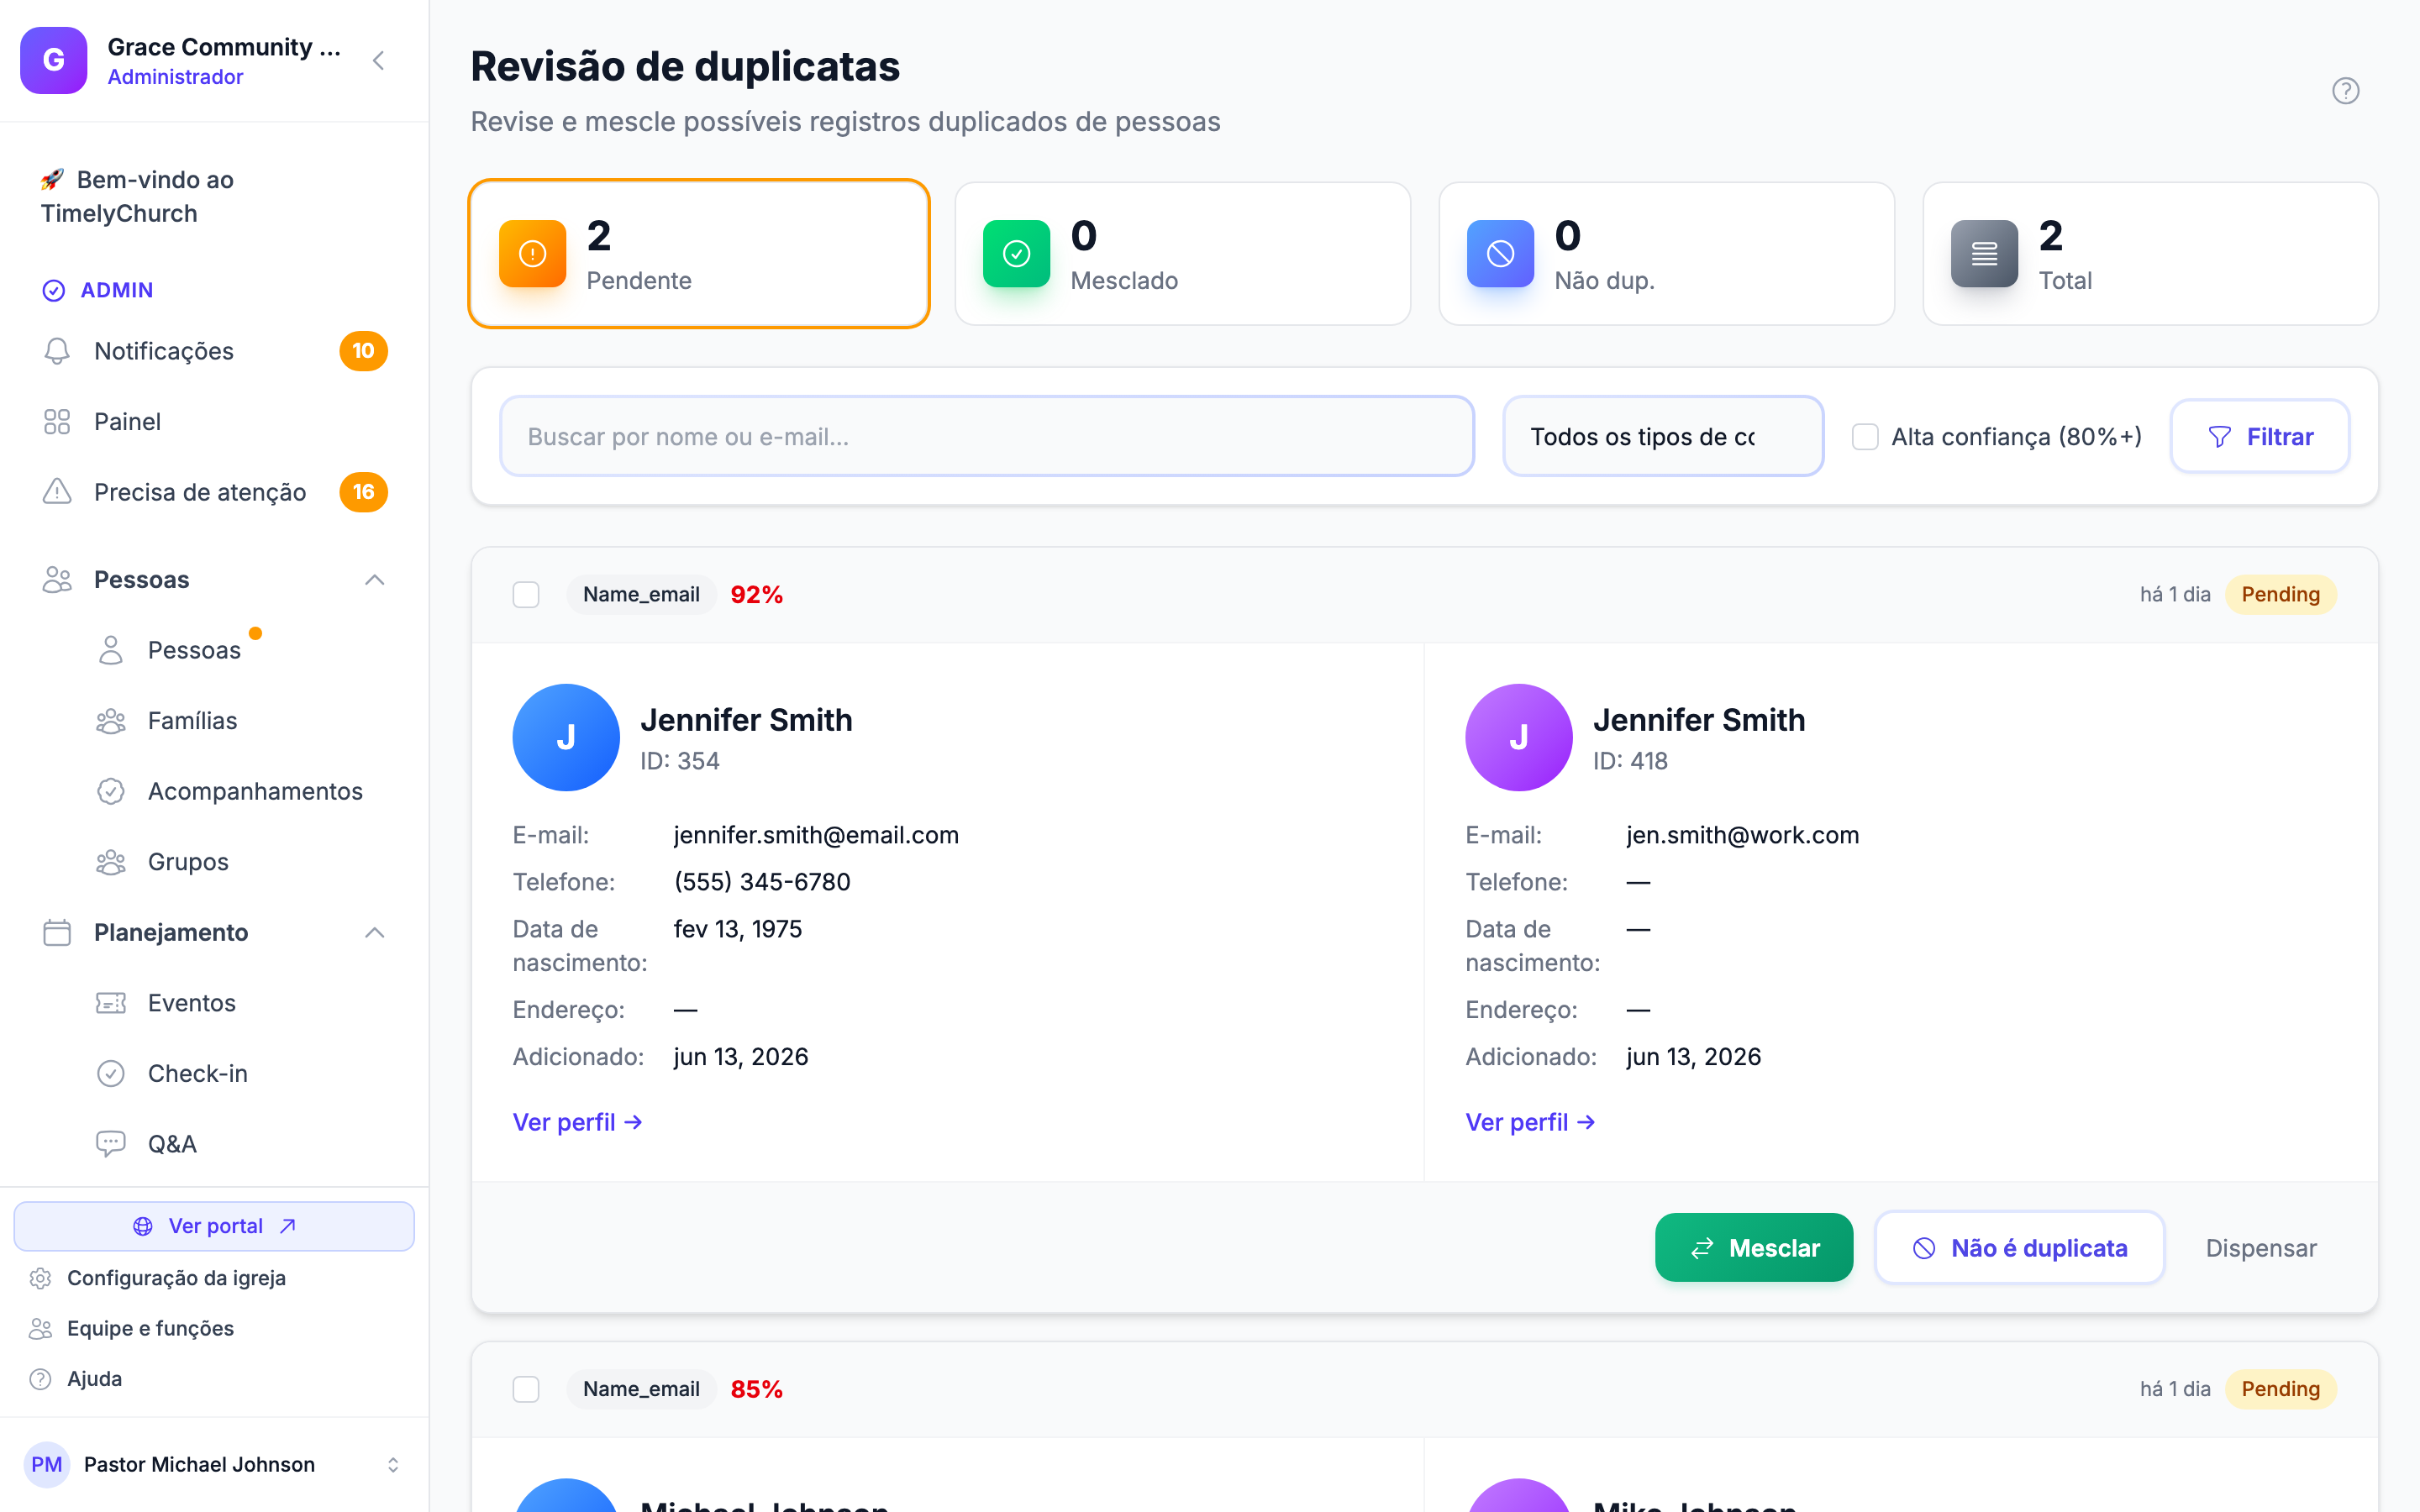The width and height of the screenshot is (2420, 1512).
Task: Click the Pending badge on the 92% card
Action: [2280, 595]
